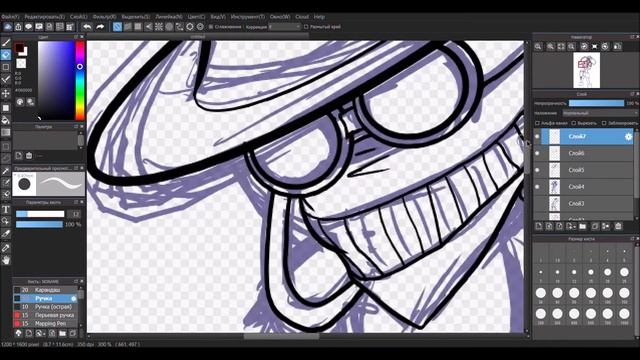The width and height of the screenshot is (640, 360).
Task: Select the Hand pan tool
Action: (6, 260)
